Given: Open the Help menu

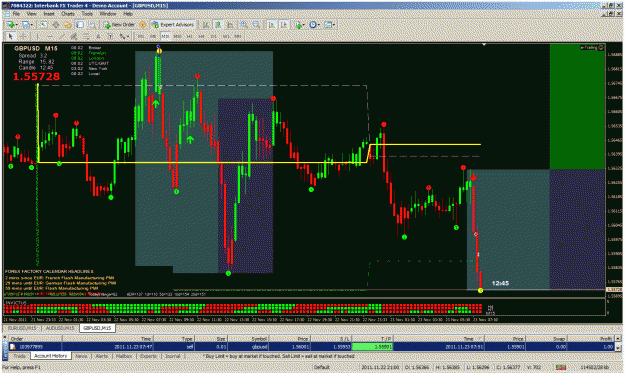Looking at the screenshot, I should pos(128,14).
